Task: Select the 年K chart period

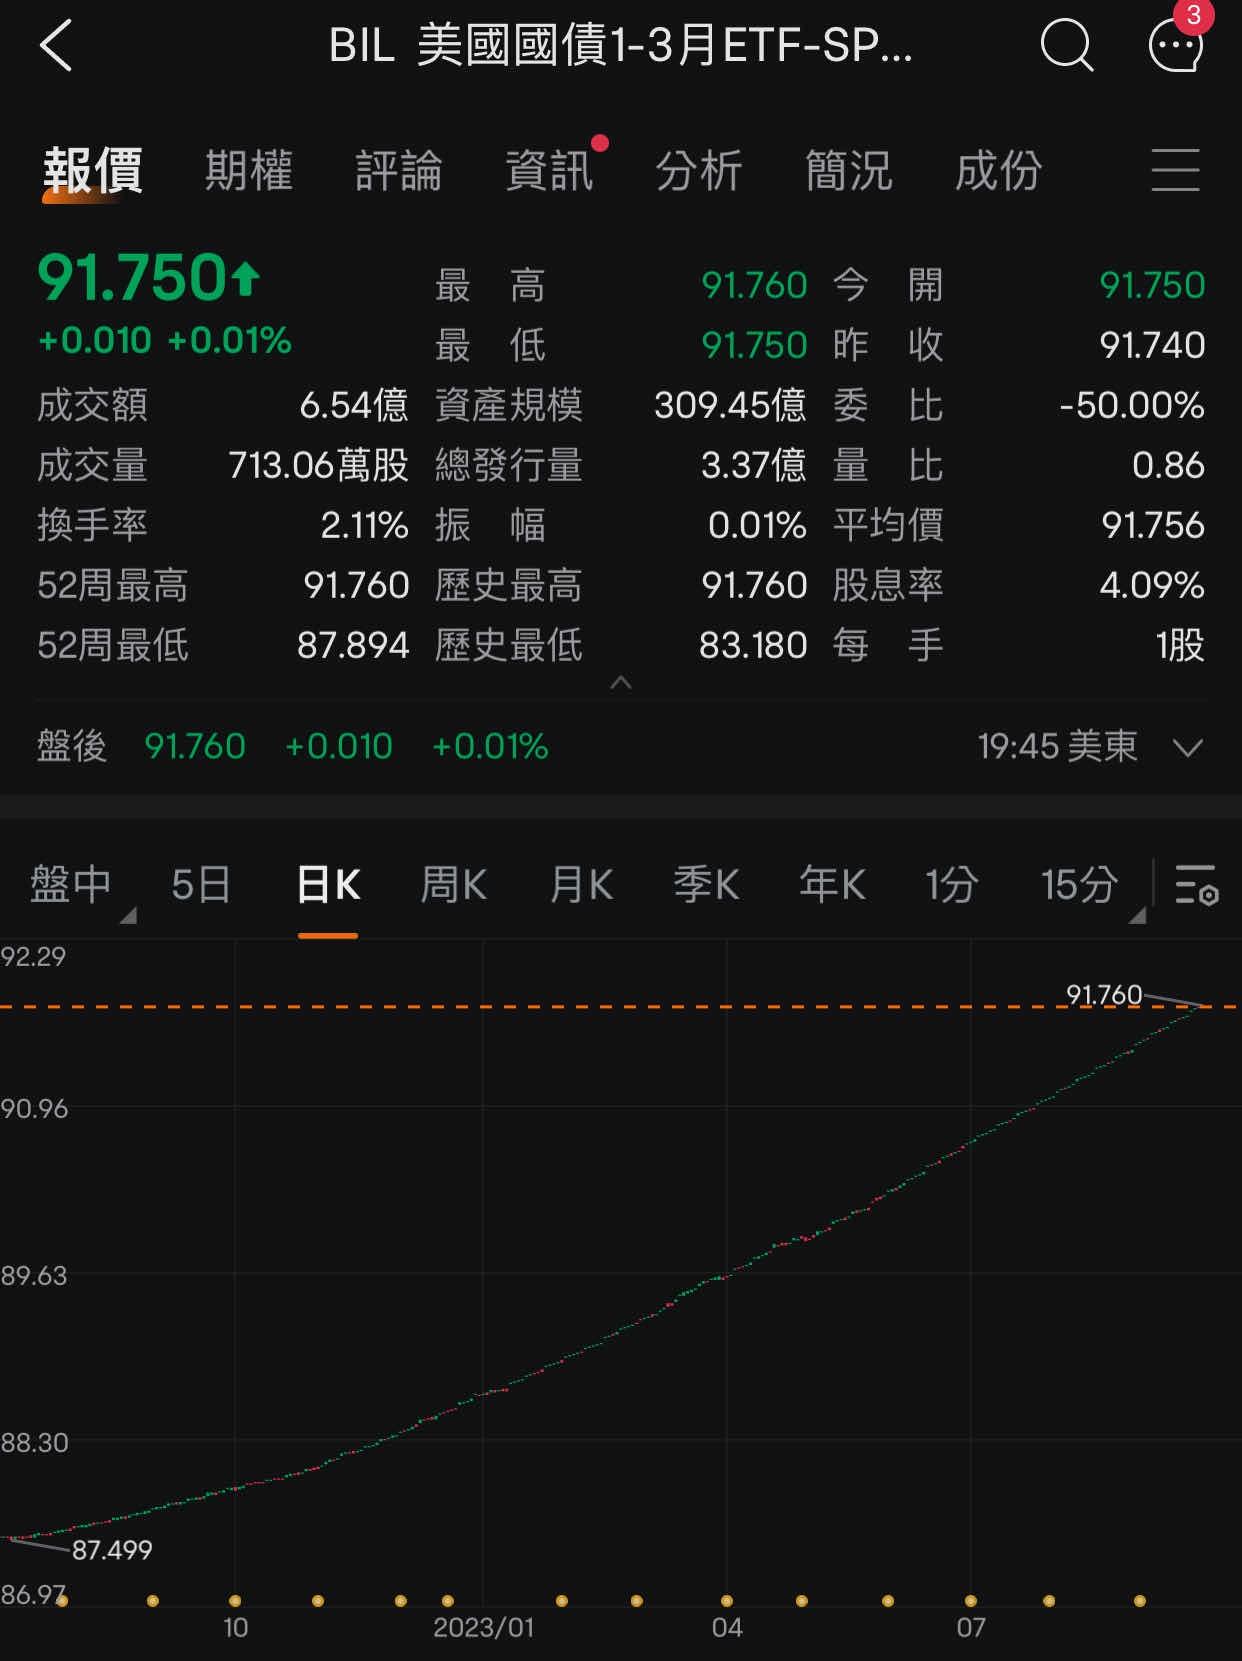Action: 832,885
